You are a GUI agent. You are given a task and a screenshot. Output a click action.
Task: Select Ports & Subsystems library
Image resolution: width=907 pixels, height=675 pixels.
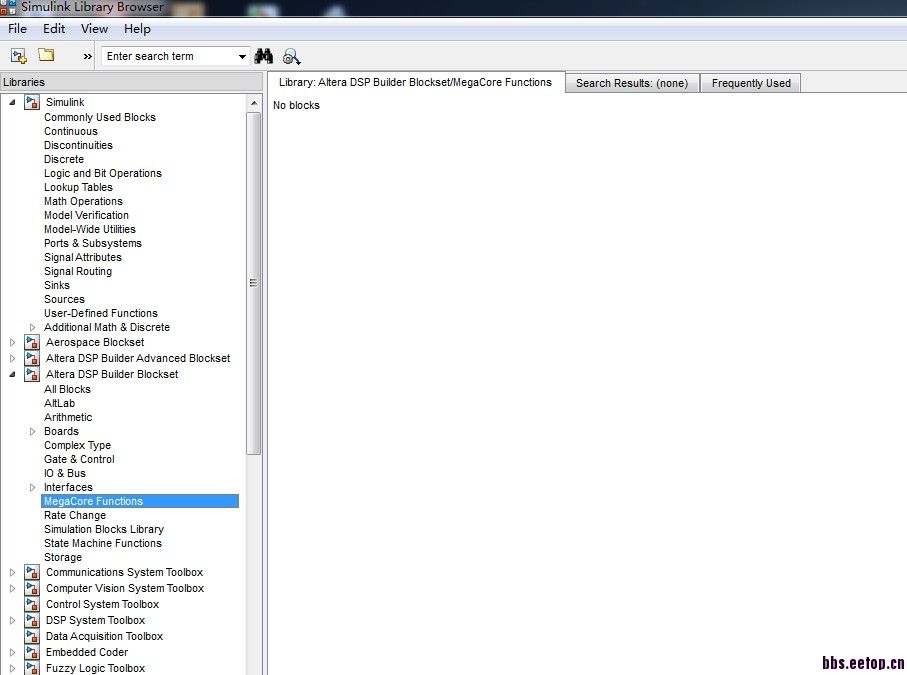pos(93,244)
